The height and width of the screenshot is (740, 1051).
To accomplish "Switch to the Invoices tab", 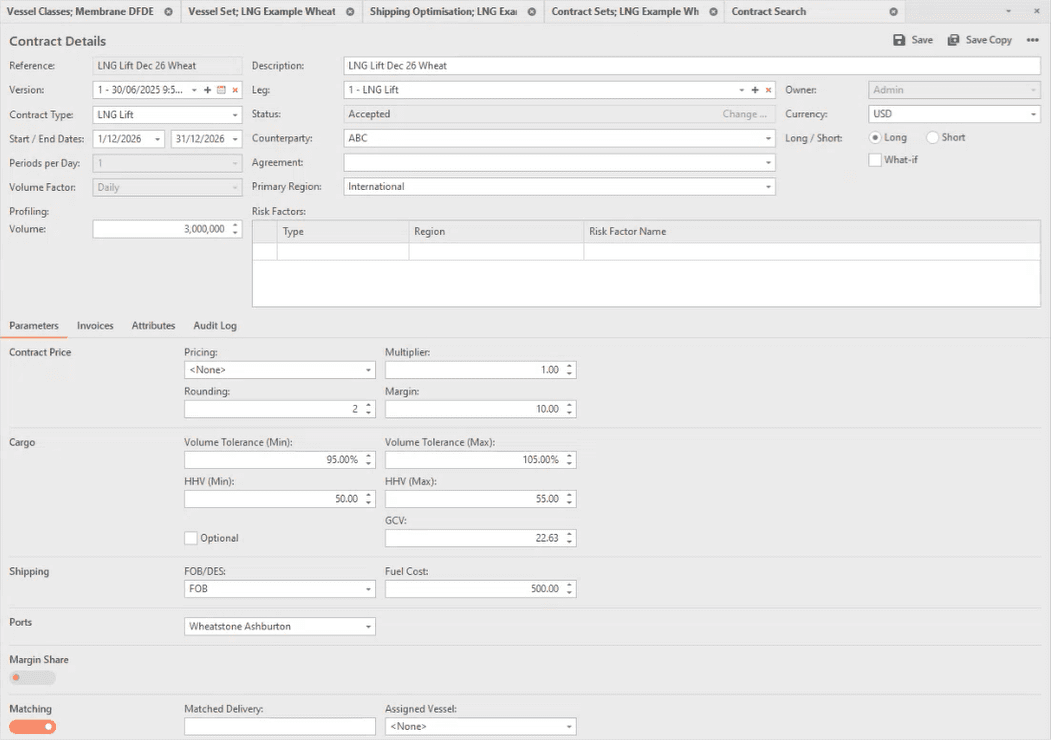I will [95, 326].
